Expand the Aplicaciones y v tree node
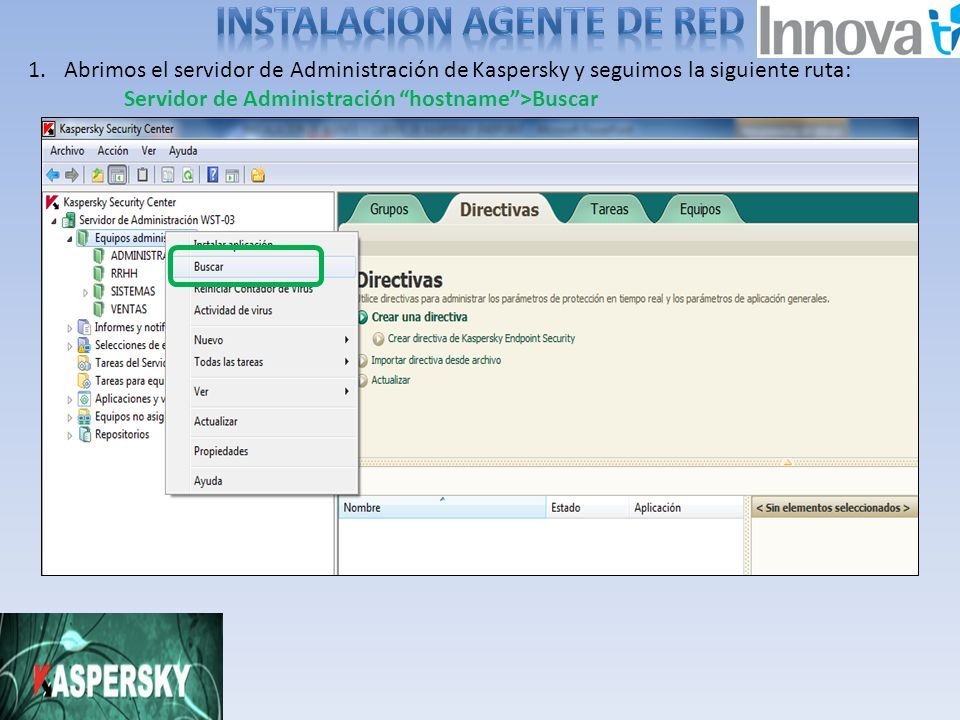 coord(69,400)
